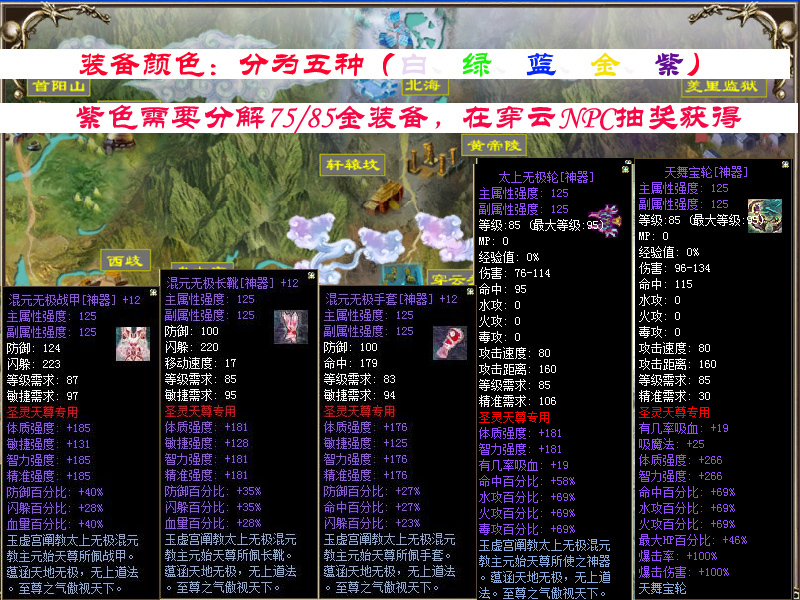Click the 混元无极战甲[神器] +12 title
Viewport: 800px width, 600px height.
pos(74,300)
